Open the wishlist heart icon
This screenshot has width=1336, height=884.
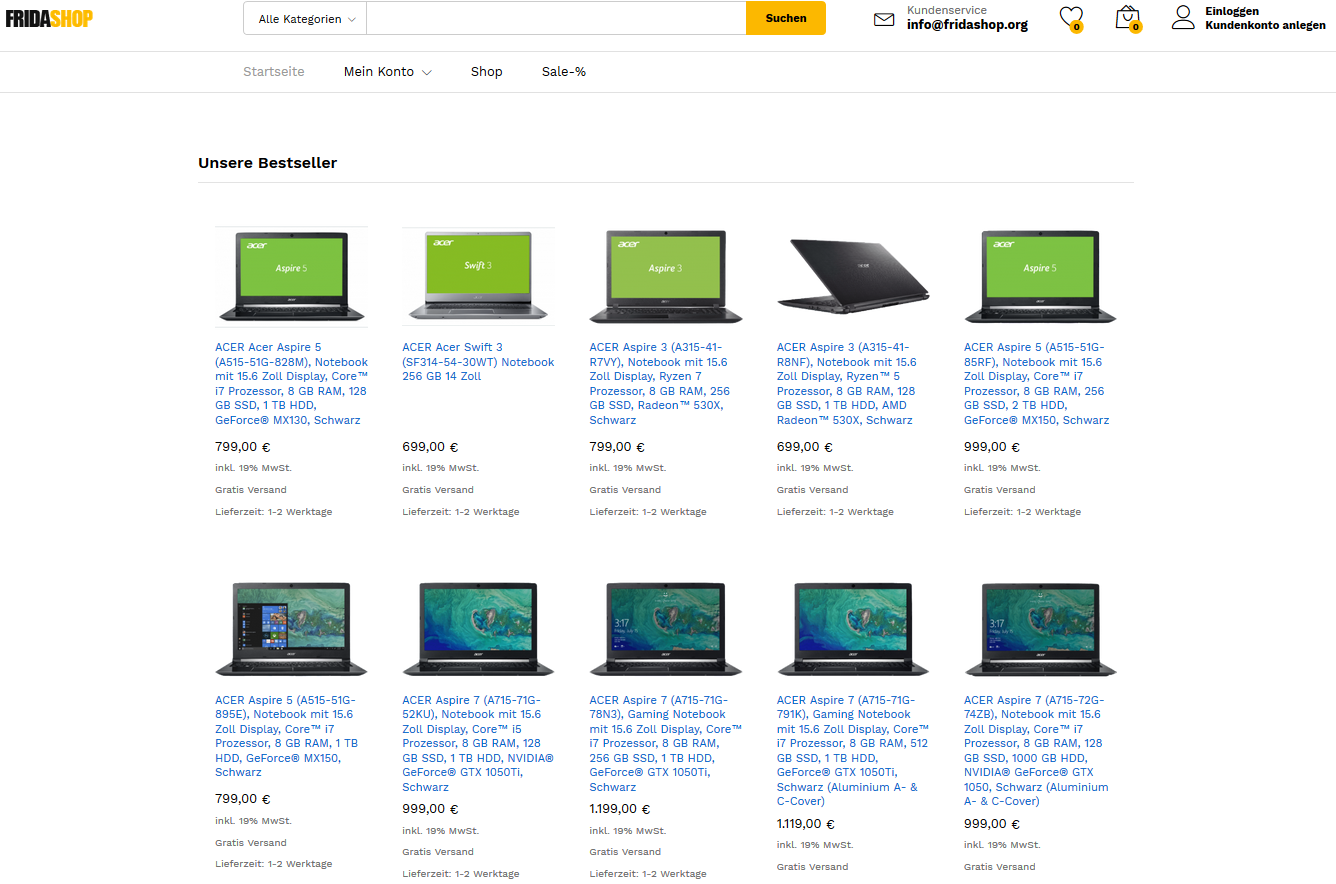(1071, 18)
